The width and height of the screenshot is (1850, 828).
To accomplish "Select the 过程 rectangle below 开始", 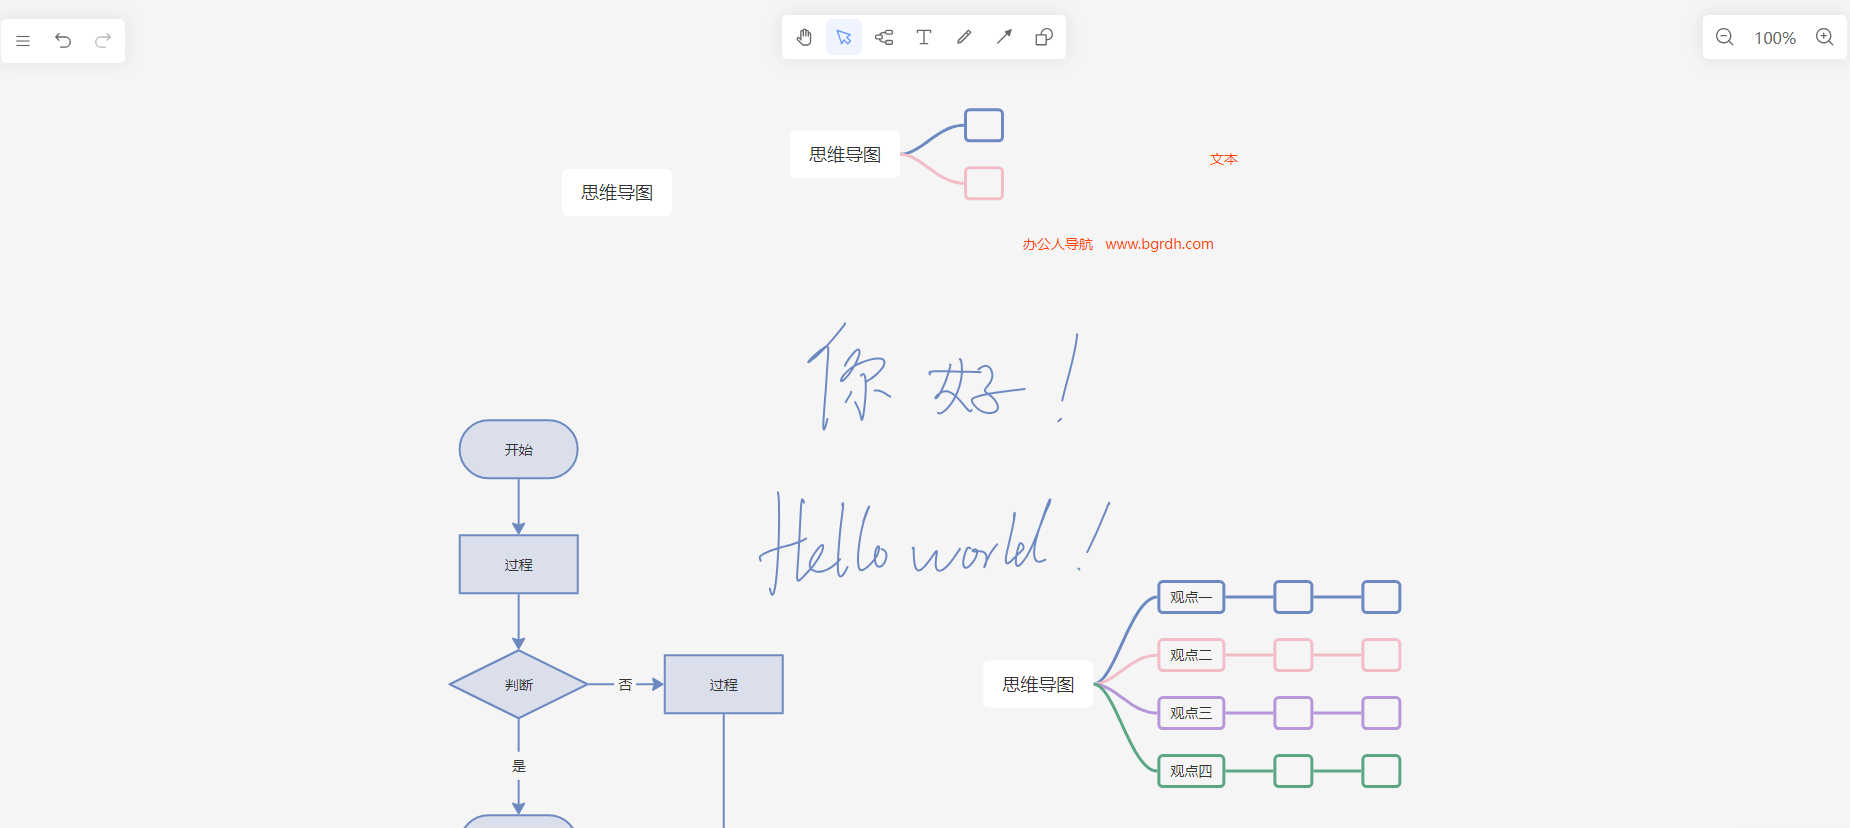I will (519, 564).
